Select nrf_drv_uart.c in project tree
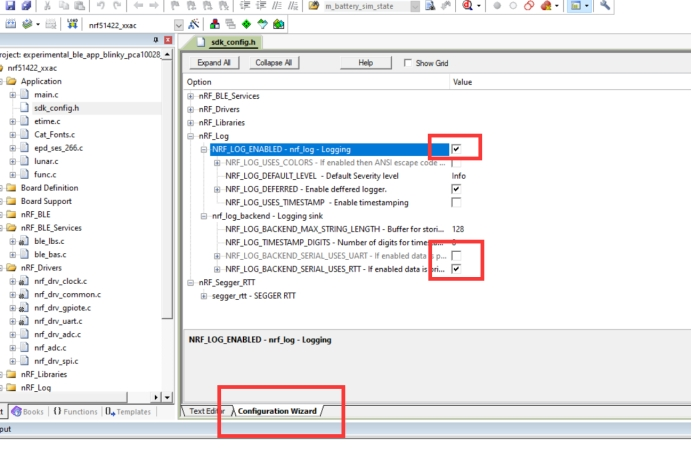The height and width of the screenshot is (457, 692). click(58, 321)
